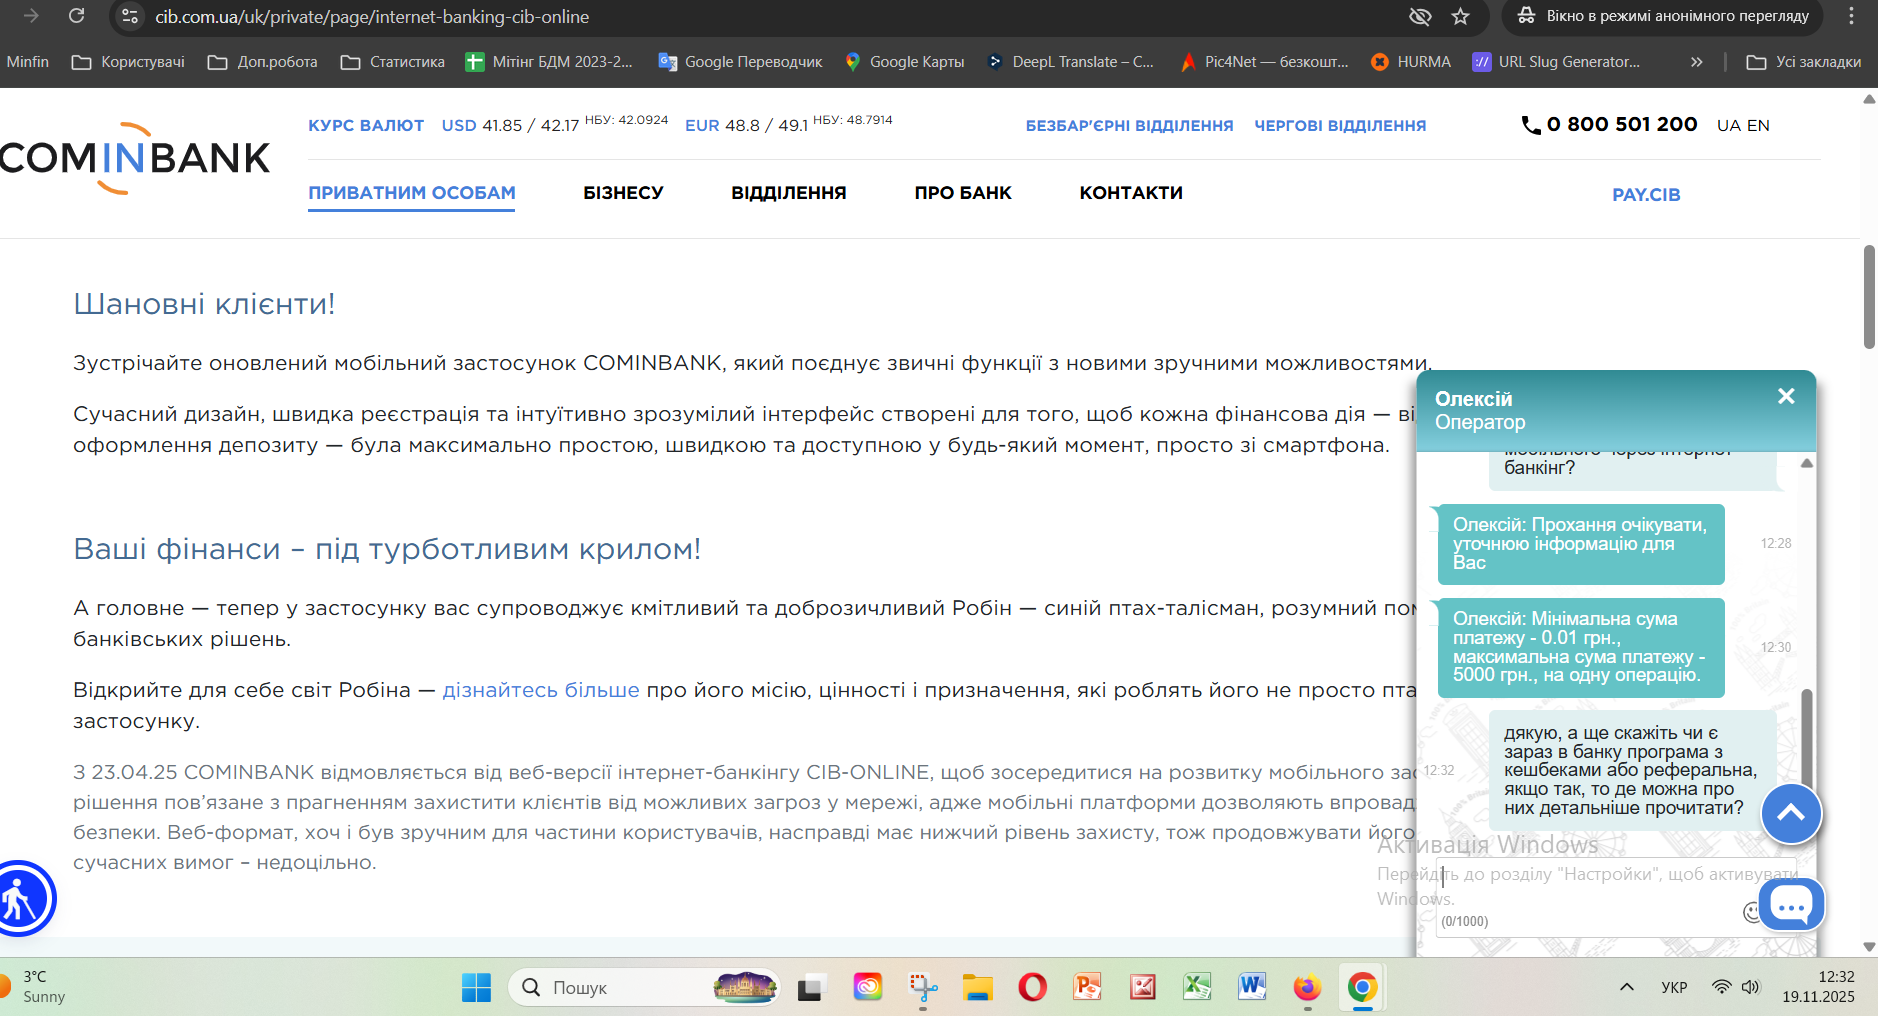This screenshot has width=1878, height=1016.
Task: Go forward in browser history
Action: coord(31,16)
